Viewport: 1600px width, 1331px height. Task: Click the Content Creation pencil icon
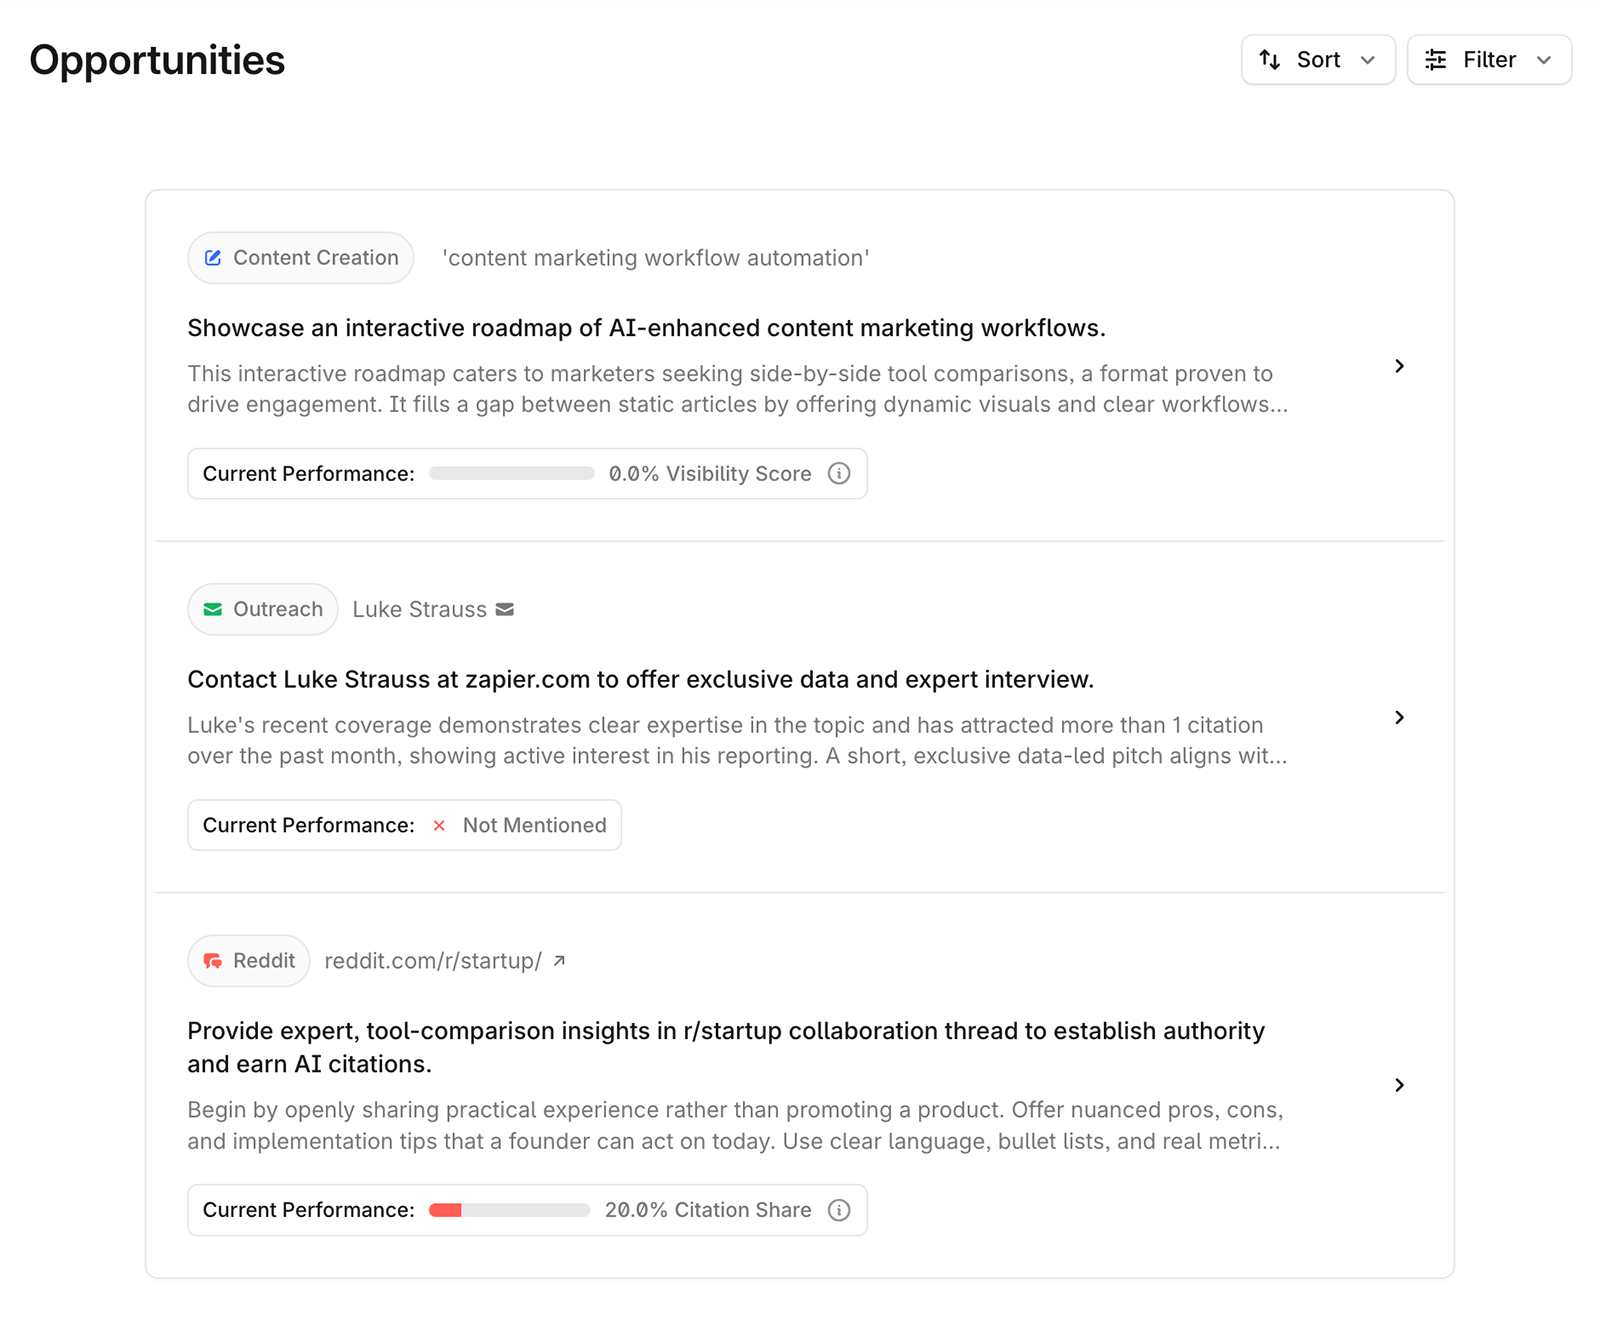(x=213, y=258)
